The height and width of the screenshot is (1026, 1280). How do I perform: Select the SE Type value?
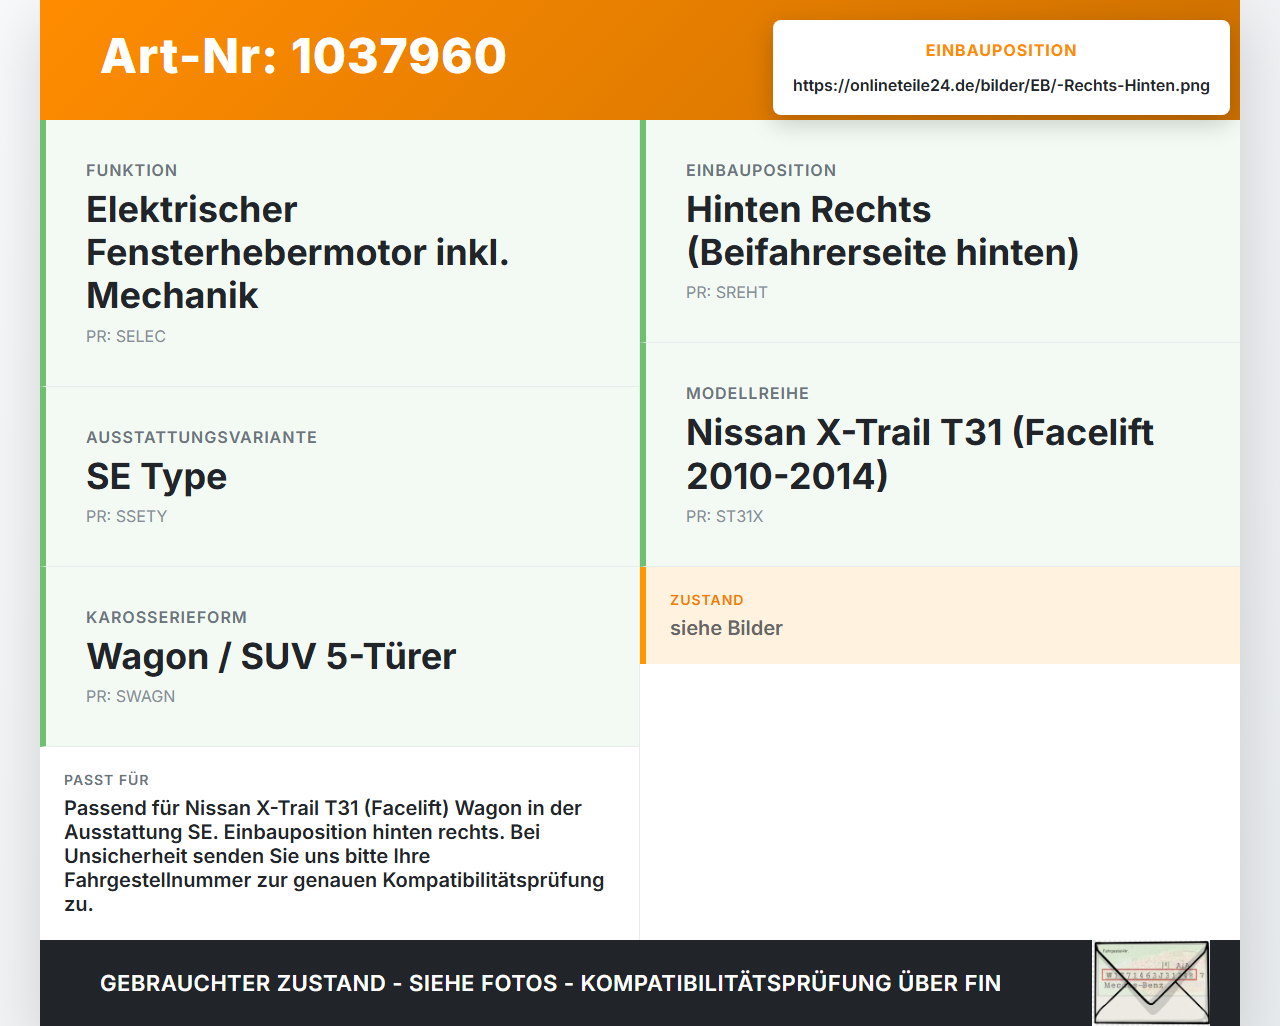point(157,477)
